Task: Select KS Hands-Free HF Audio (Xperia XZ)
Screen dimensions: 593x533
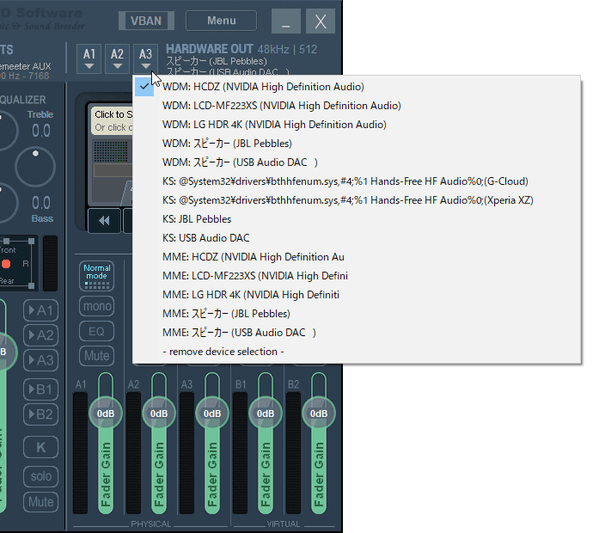Action: [357, 200]
